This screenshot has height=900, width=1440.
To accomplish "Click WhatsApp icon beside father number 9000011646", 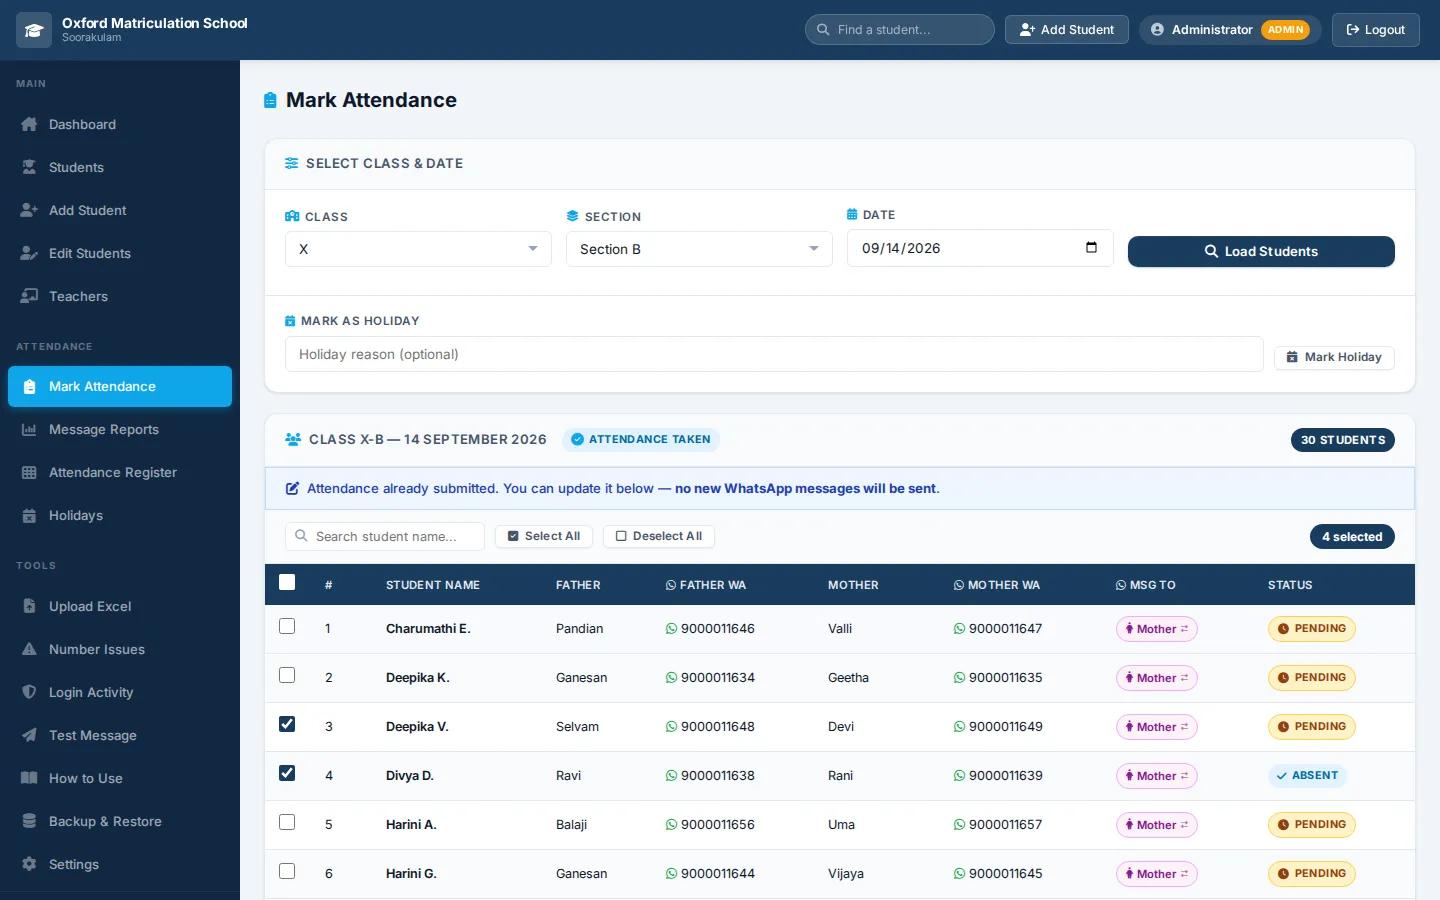I will (x=671, y=629).
